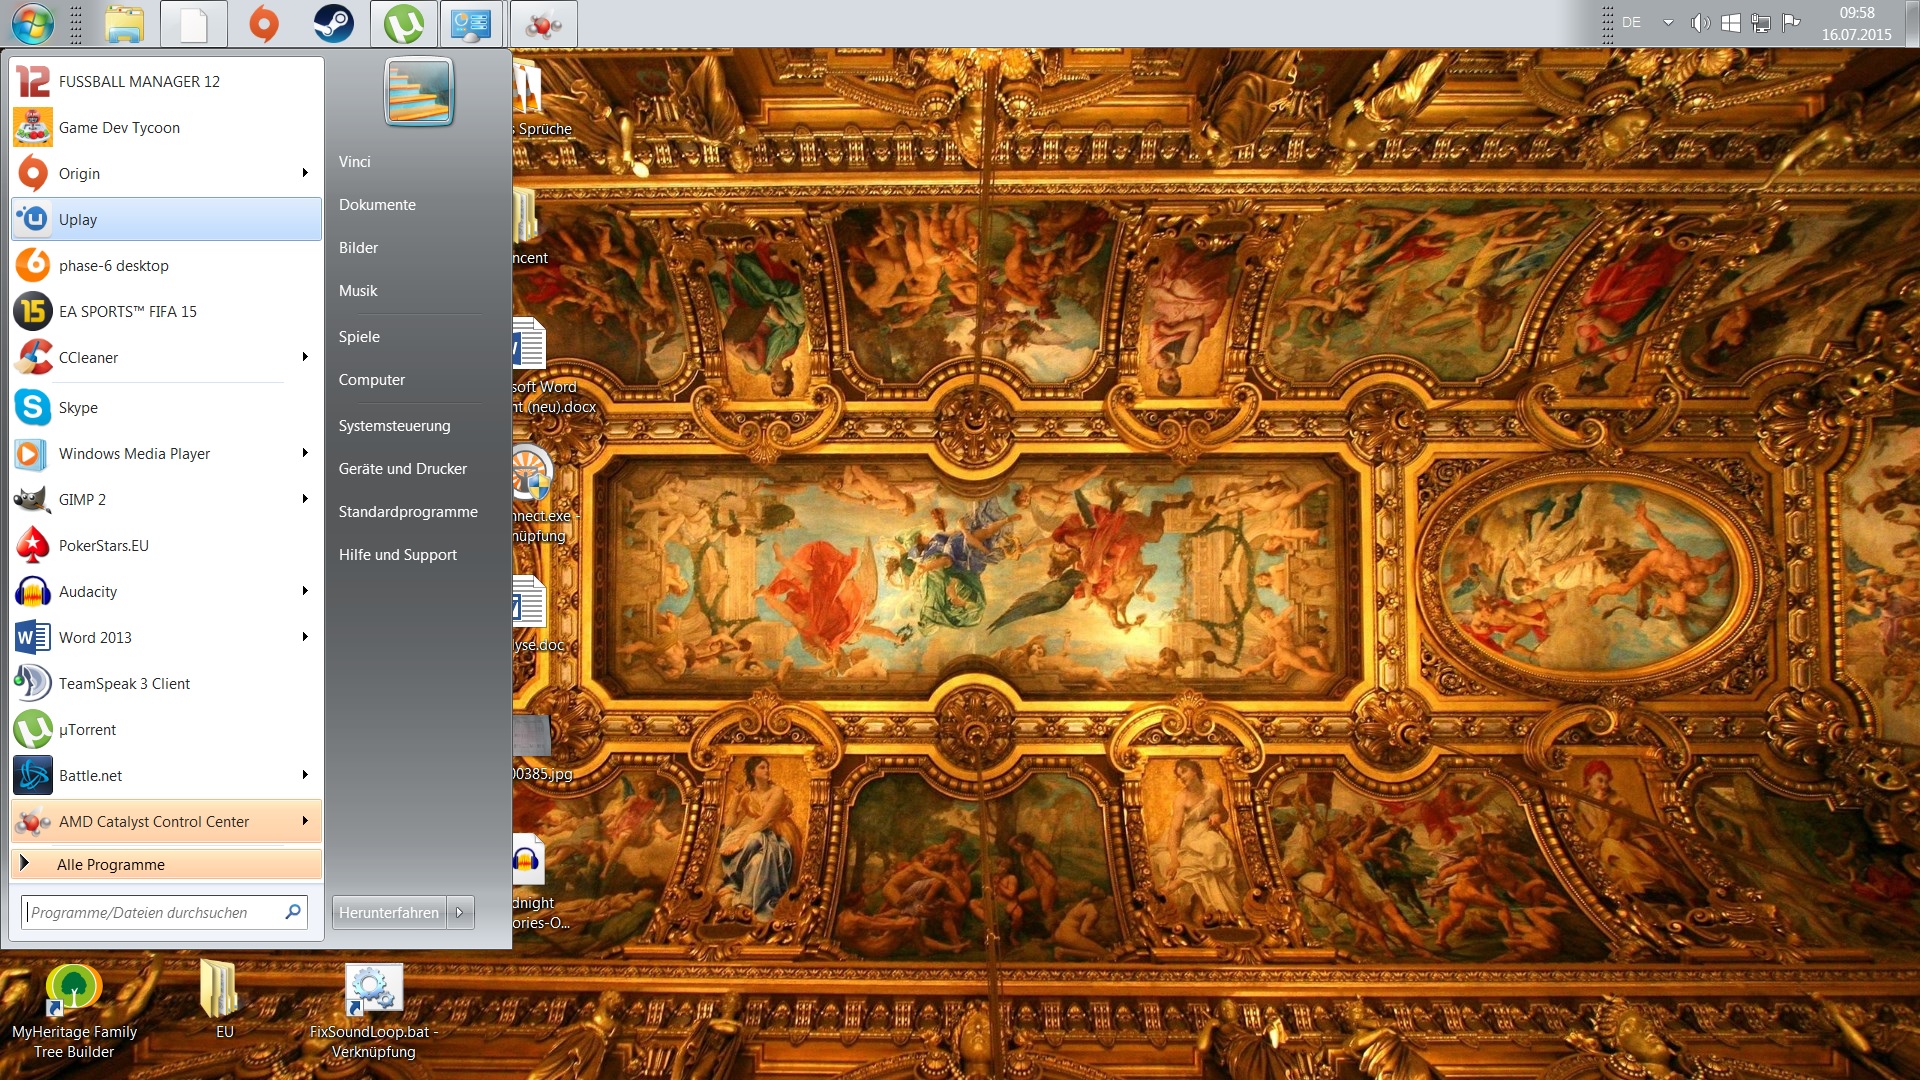Image resolution: width=1920 pixels, height=1080 pixels.
Task: Open Steam from the taskbar
Action: (x=334, y=23)
